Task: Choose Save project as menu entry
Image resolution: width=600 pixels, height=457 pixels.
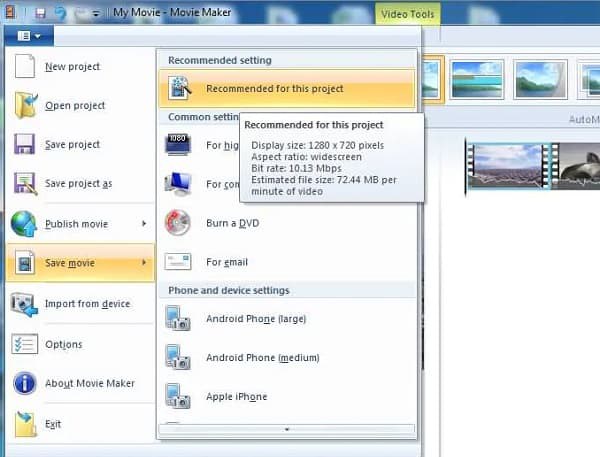Action: coord(80,183)
